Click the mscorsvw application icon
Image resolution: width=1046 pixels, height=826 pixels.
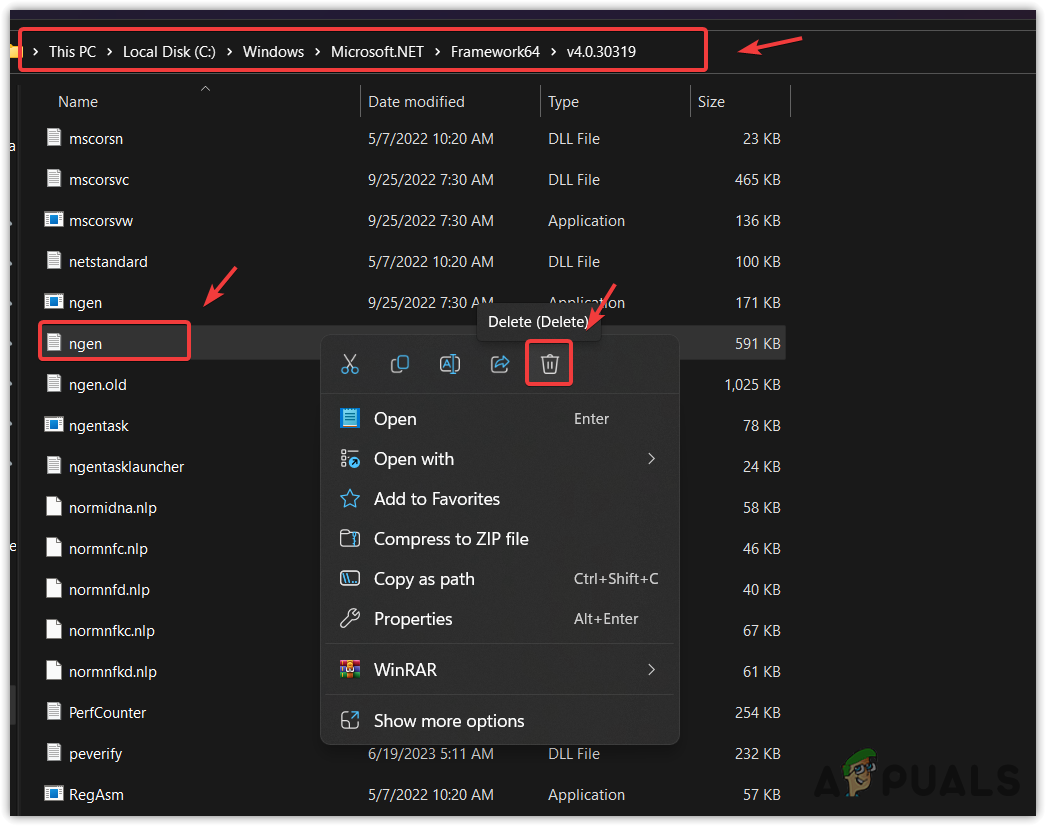pyautogui.click(x=53, y=220)
